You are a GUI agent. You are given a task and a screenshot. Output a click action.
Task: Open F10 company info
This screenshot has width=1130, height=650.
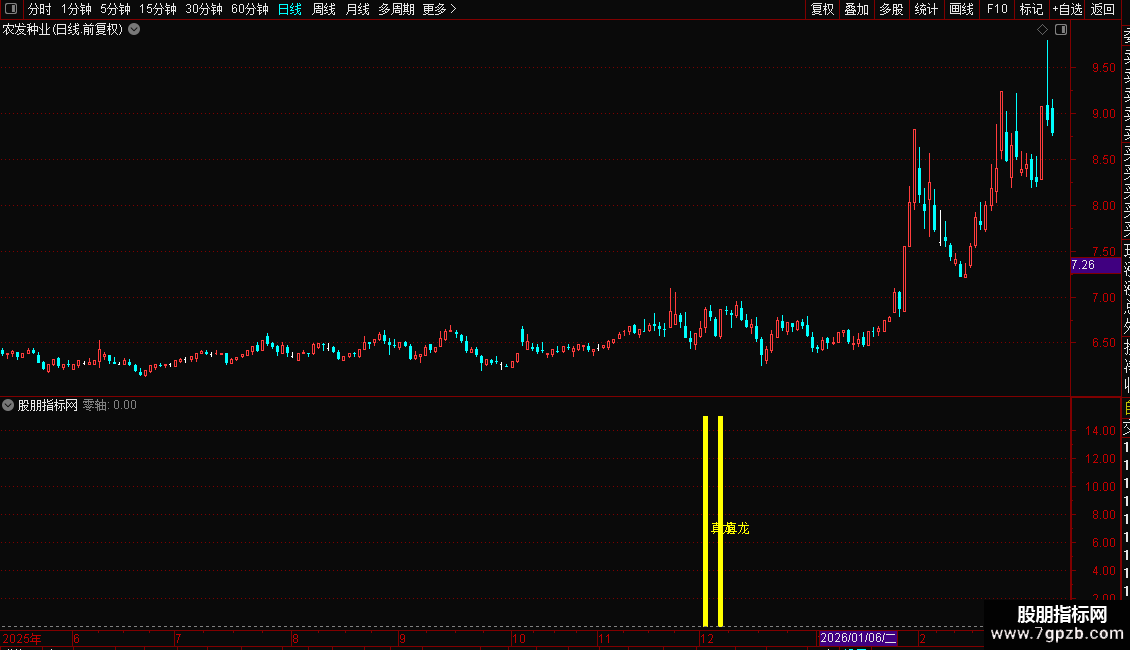coord(997,9)
